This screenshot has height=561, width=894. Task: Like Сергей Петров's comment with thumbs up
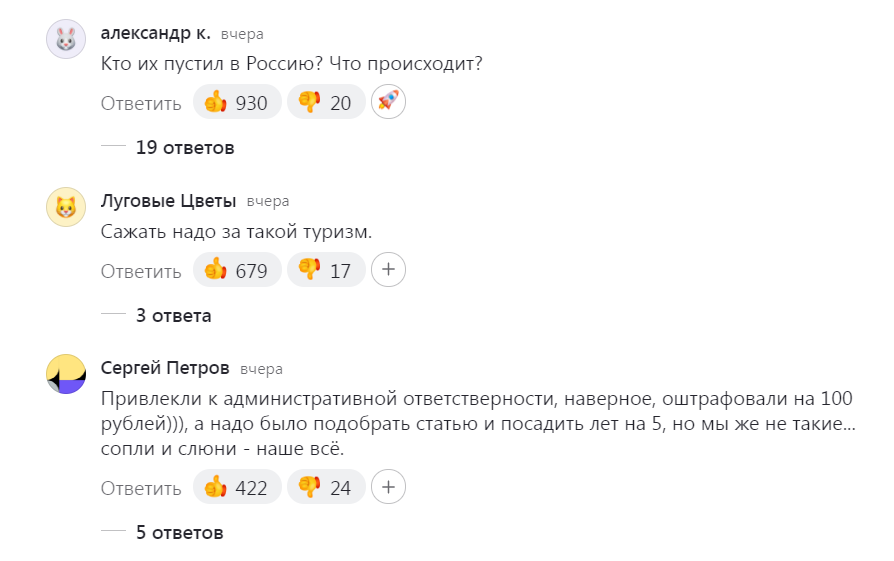[x=237, y=488]
